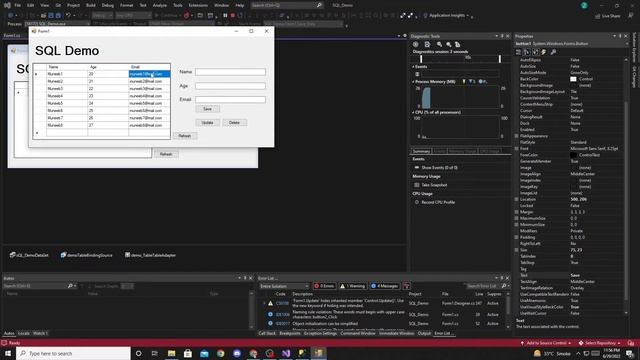Click the Show Events link

coord(439,167)
